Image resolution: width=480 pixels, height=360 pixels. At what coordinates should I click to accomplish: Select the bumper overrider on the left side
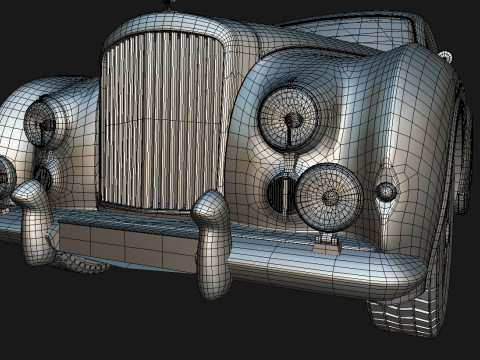coord(34,223)
